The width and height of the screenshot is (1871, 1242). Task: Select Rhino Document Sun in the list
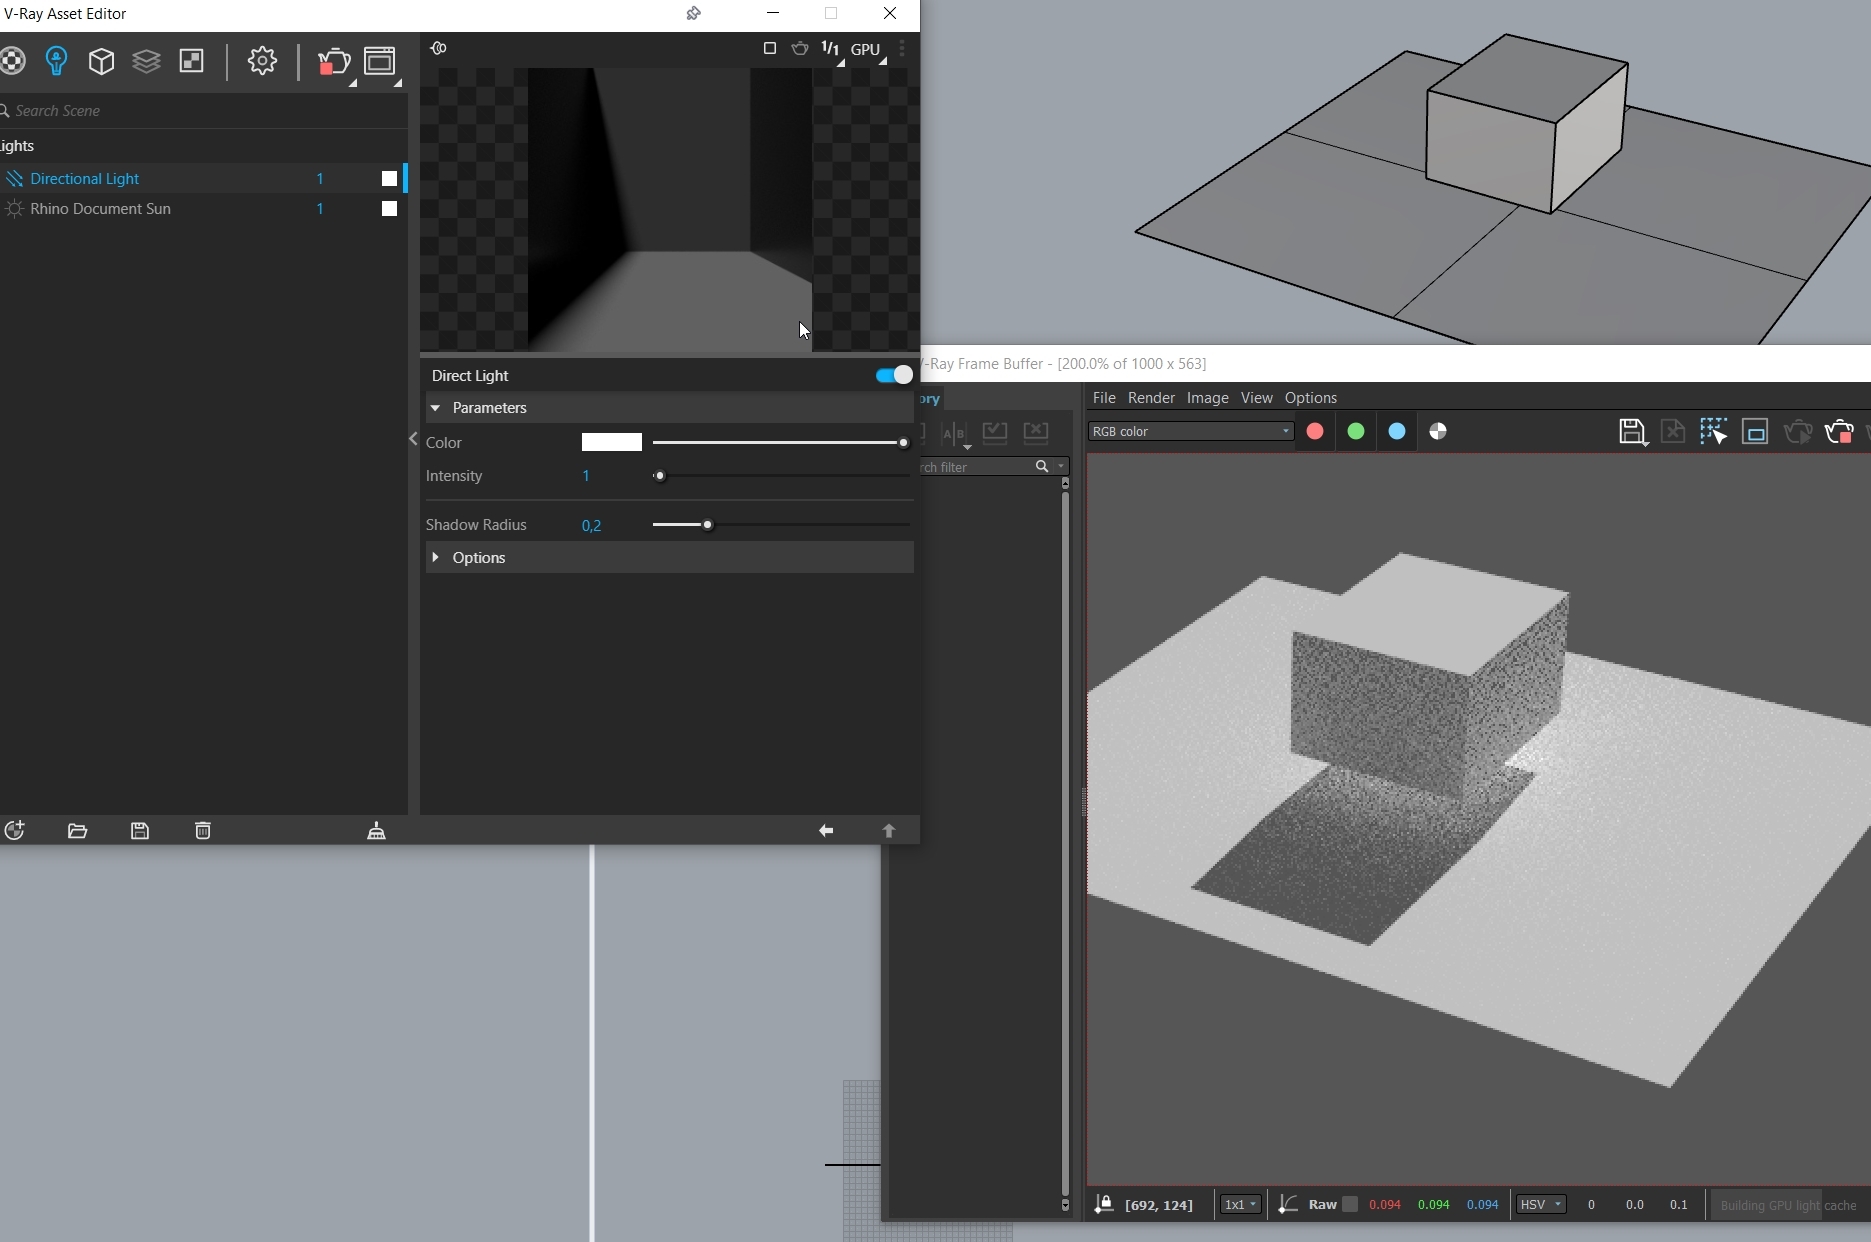click(x=100, y=209)
